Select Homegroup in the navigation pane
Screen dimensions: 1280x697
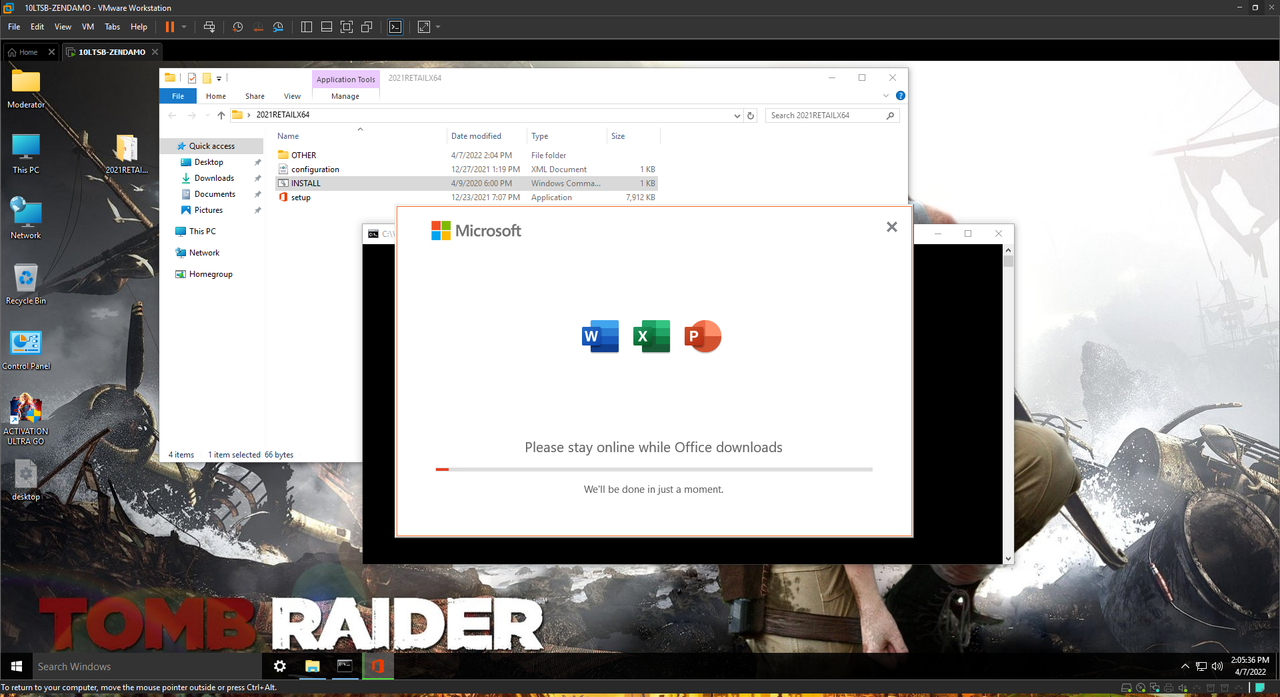pyautogui.click(x=210, y=274)
